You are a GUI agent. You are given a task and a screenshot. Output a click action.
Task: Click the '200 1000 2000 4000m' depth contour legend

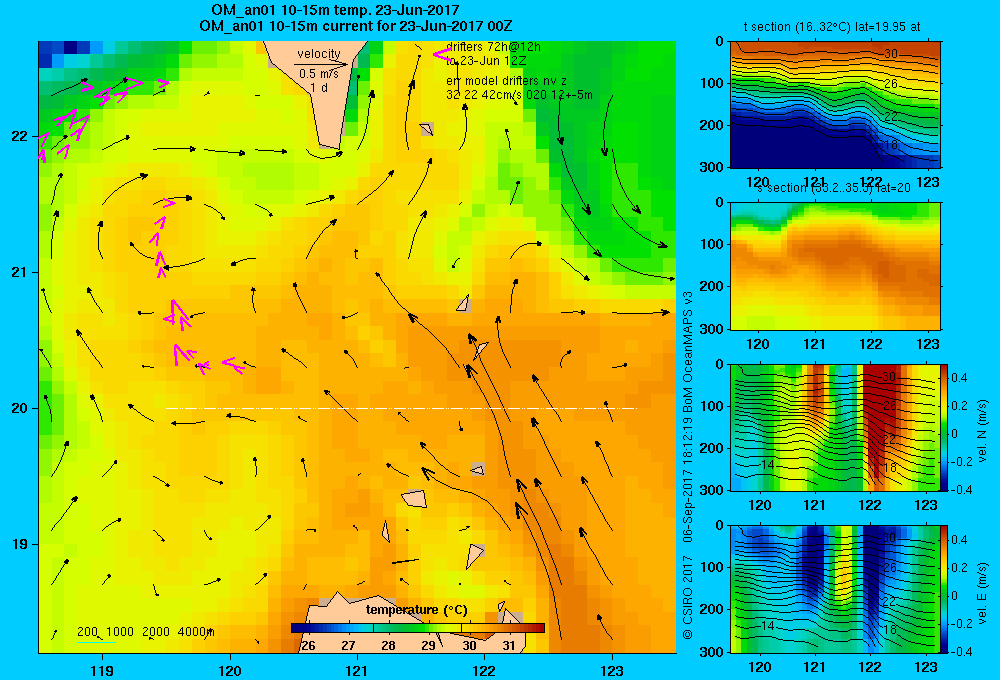pos(145,632)
